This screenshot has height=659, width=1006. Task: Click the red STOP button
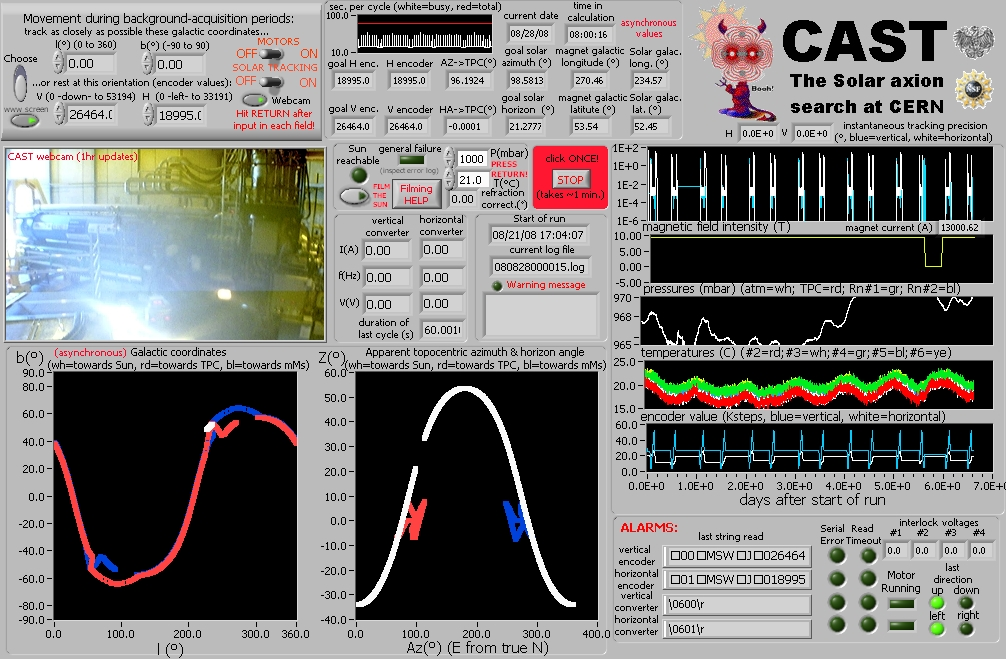(x=570, y=180)
